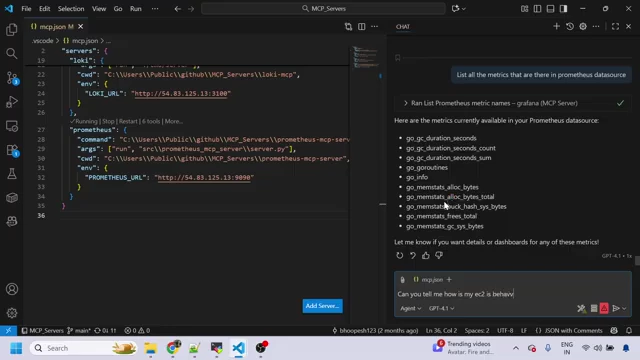
Task: Navigate back with arrow in title bar
Action: tap(178, 9)
